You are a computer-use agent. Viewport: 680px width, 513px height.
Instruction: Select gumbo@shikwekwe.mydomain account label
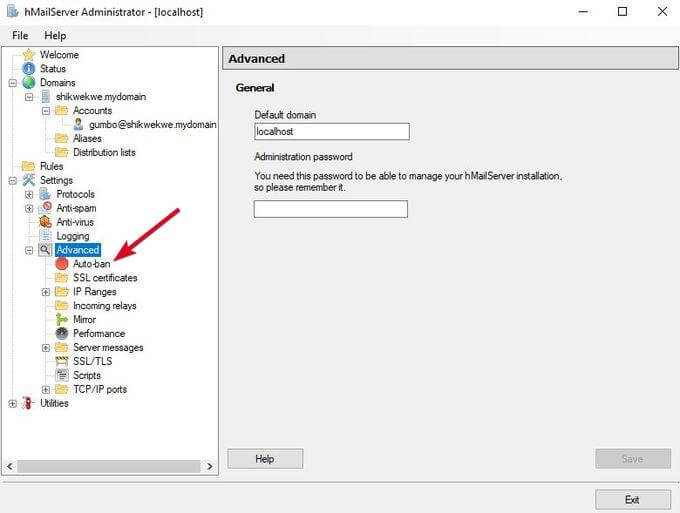click(153, 124)
